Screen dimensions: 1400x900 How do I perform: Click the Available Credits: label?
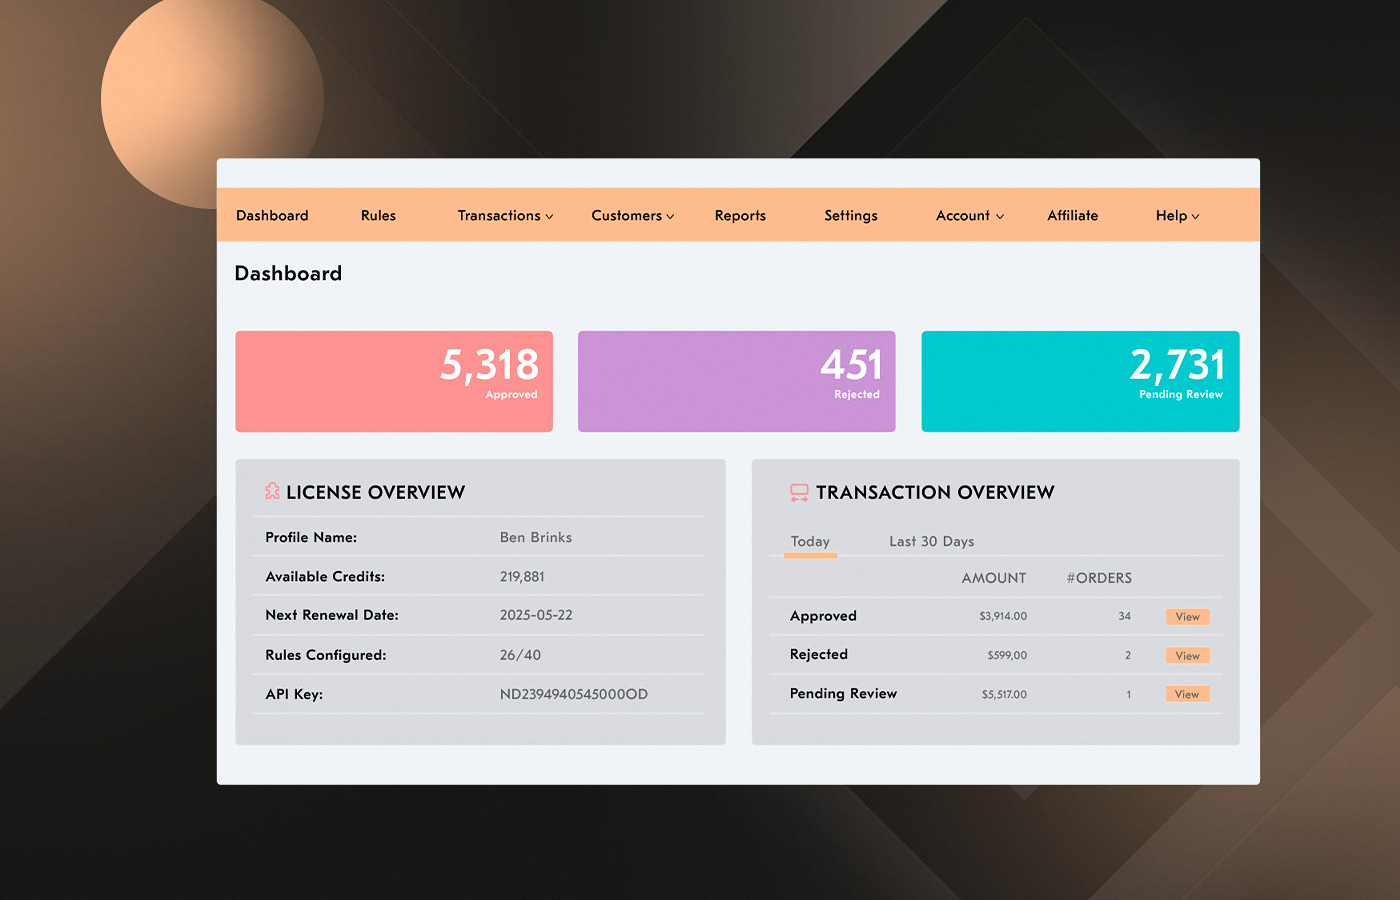click(x=325, y=576)
